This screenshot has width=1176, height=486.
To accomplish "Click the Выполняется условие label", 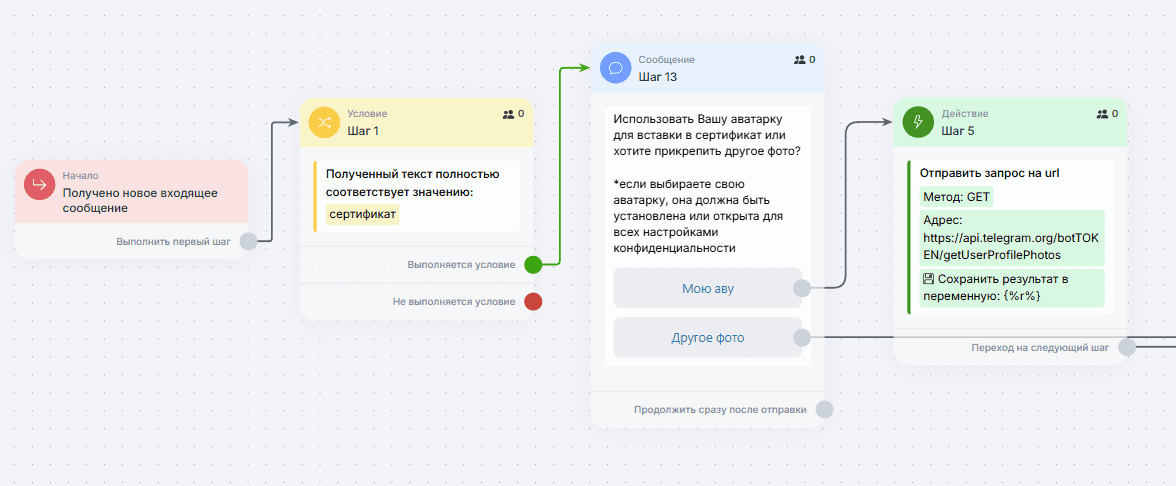I will (461, 265).
